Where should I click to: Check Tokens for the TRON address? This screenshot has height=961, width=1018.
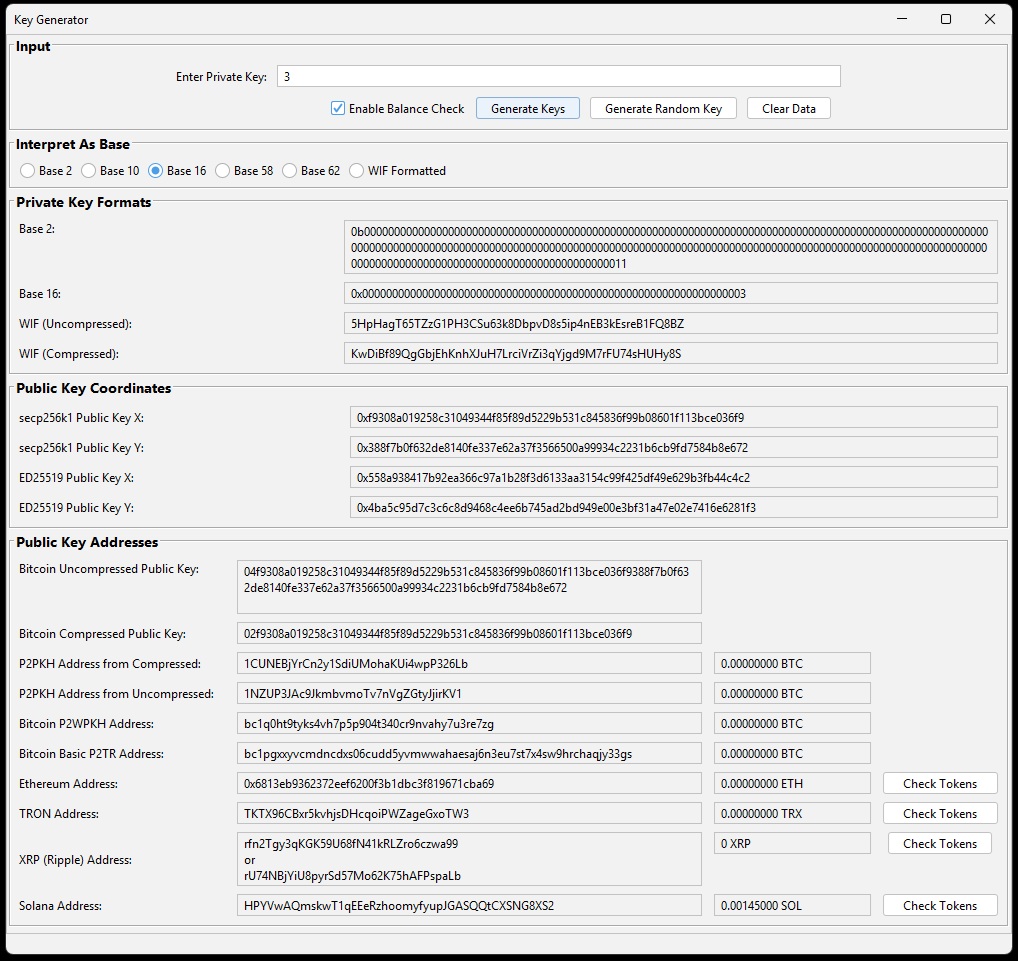click(939, 813)
